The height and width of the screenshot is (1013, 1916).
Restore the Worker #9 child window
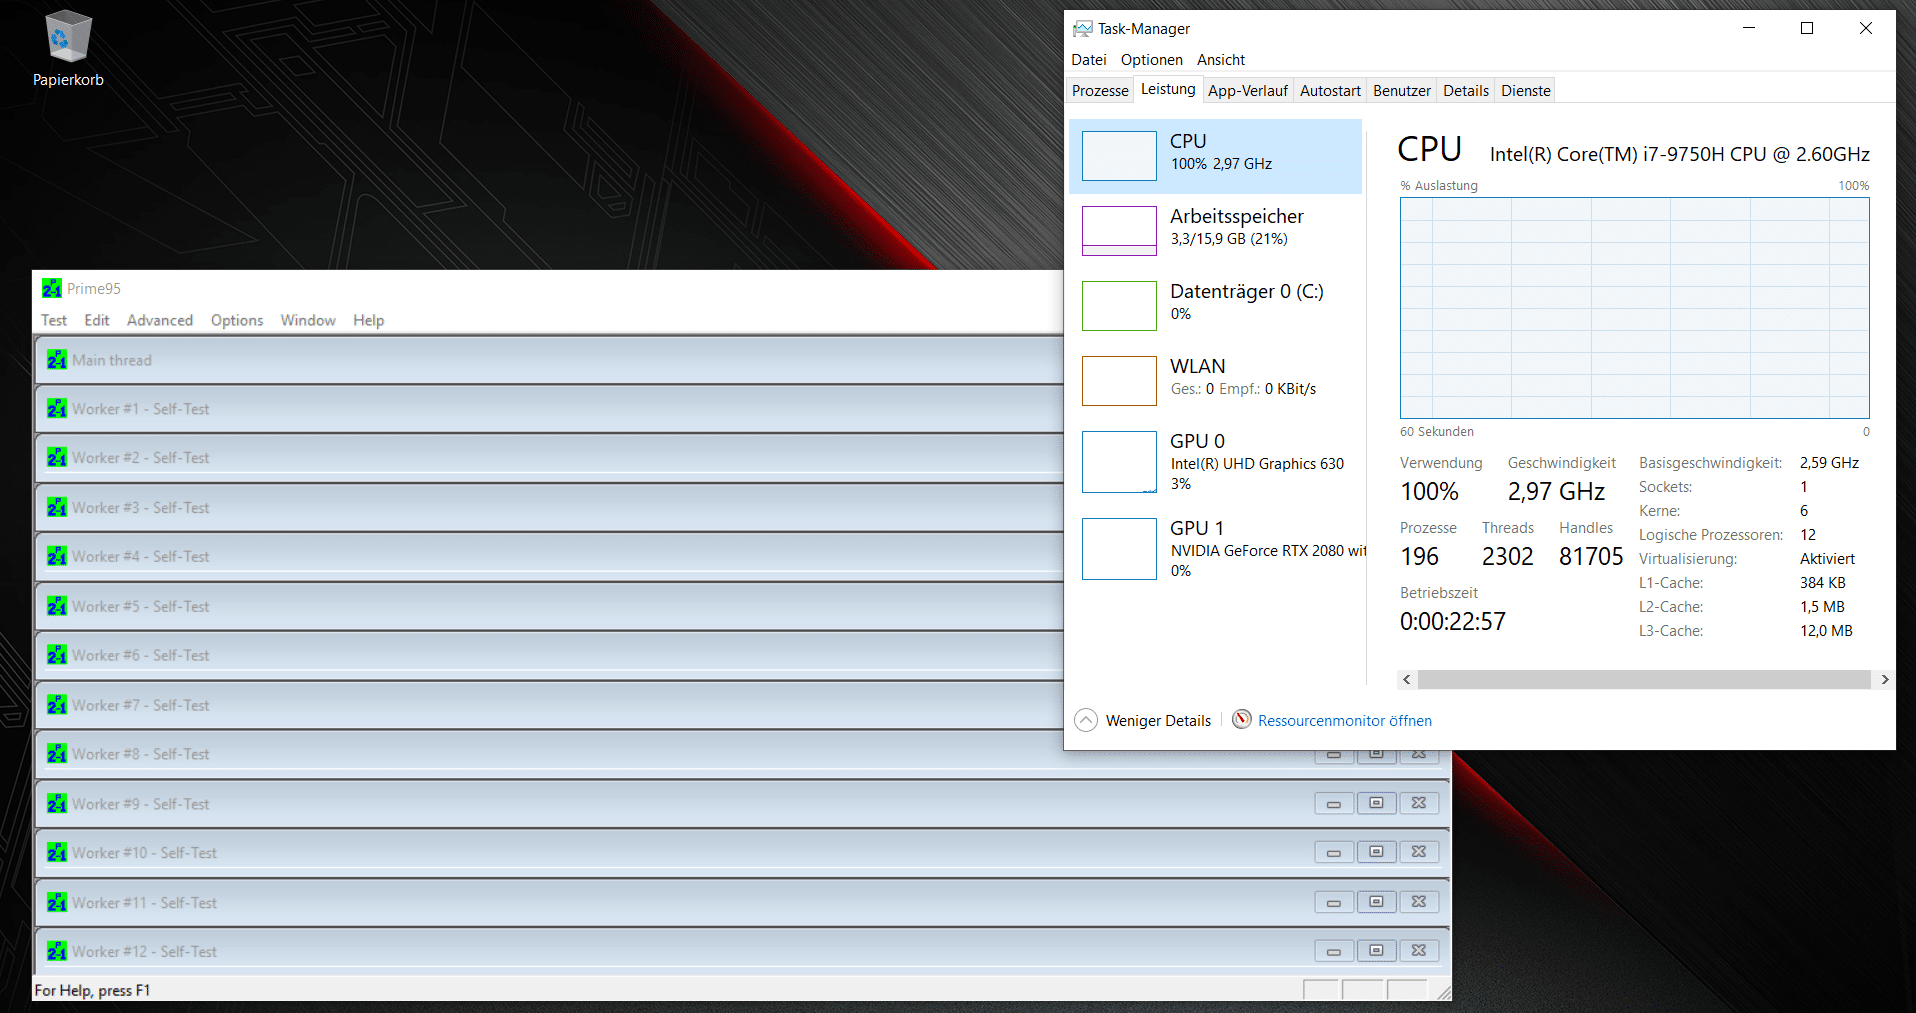tap(1376, 803)
